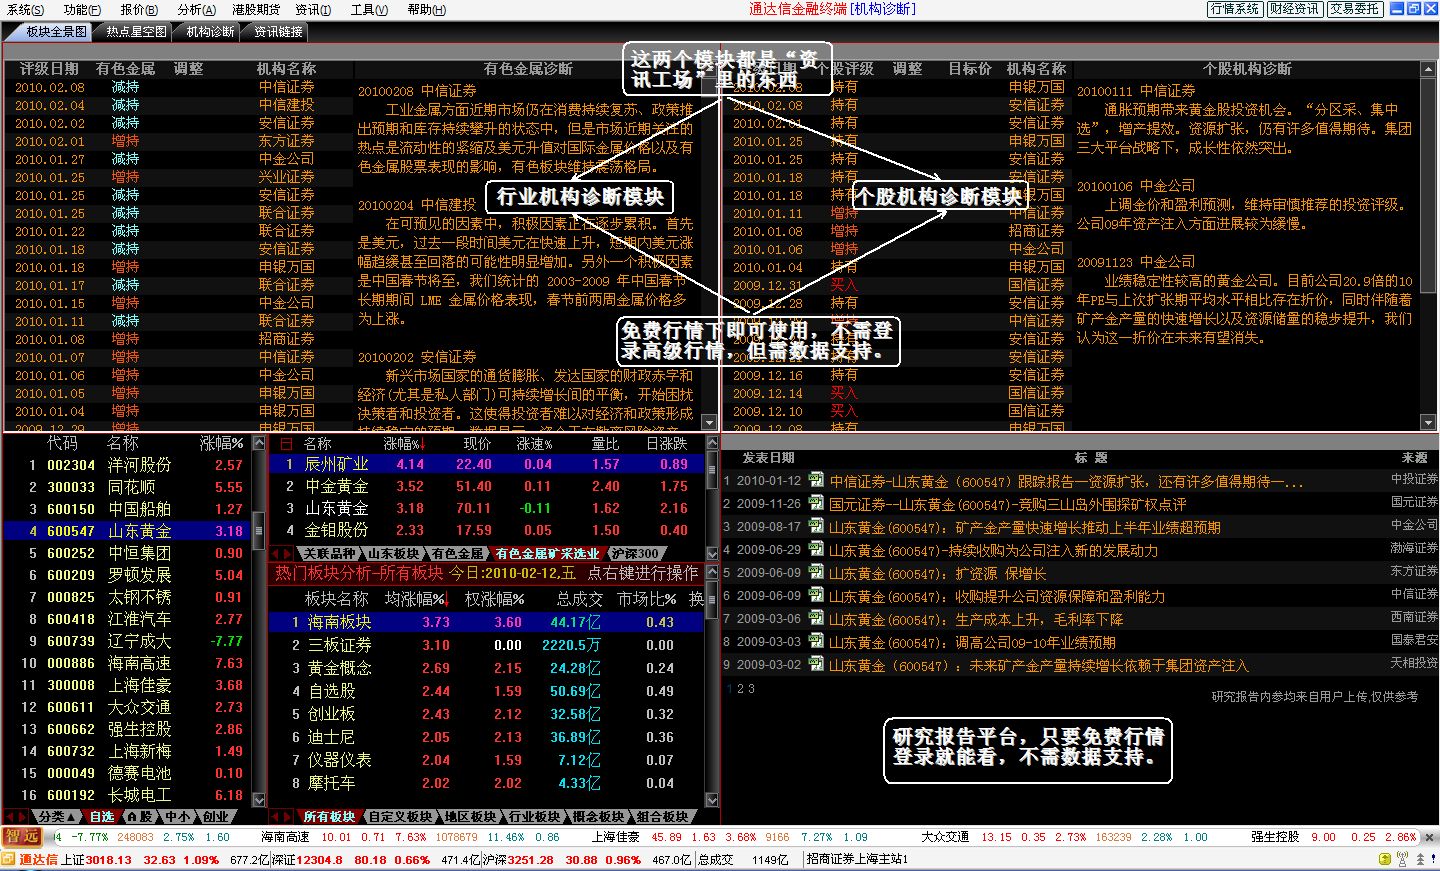
Task: Sort sector list by 总成交 header
Action: [580, 599]
